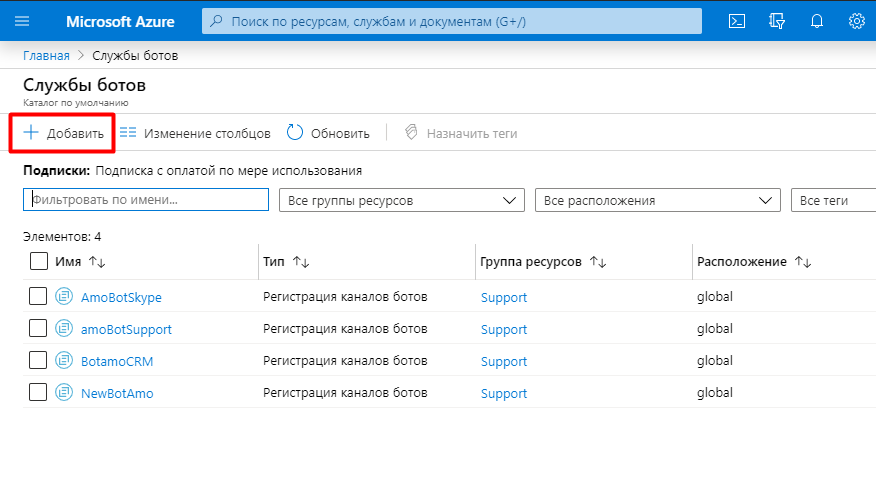Check the BotamoCRM row checkbox

click(x=38, y=360)
